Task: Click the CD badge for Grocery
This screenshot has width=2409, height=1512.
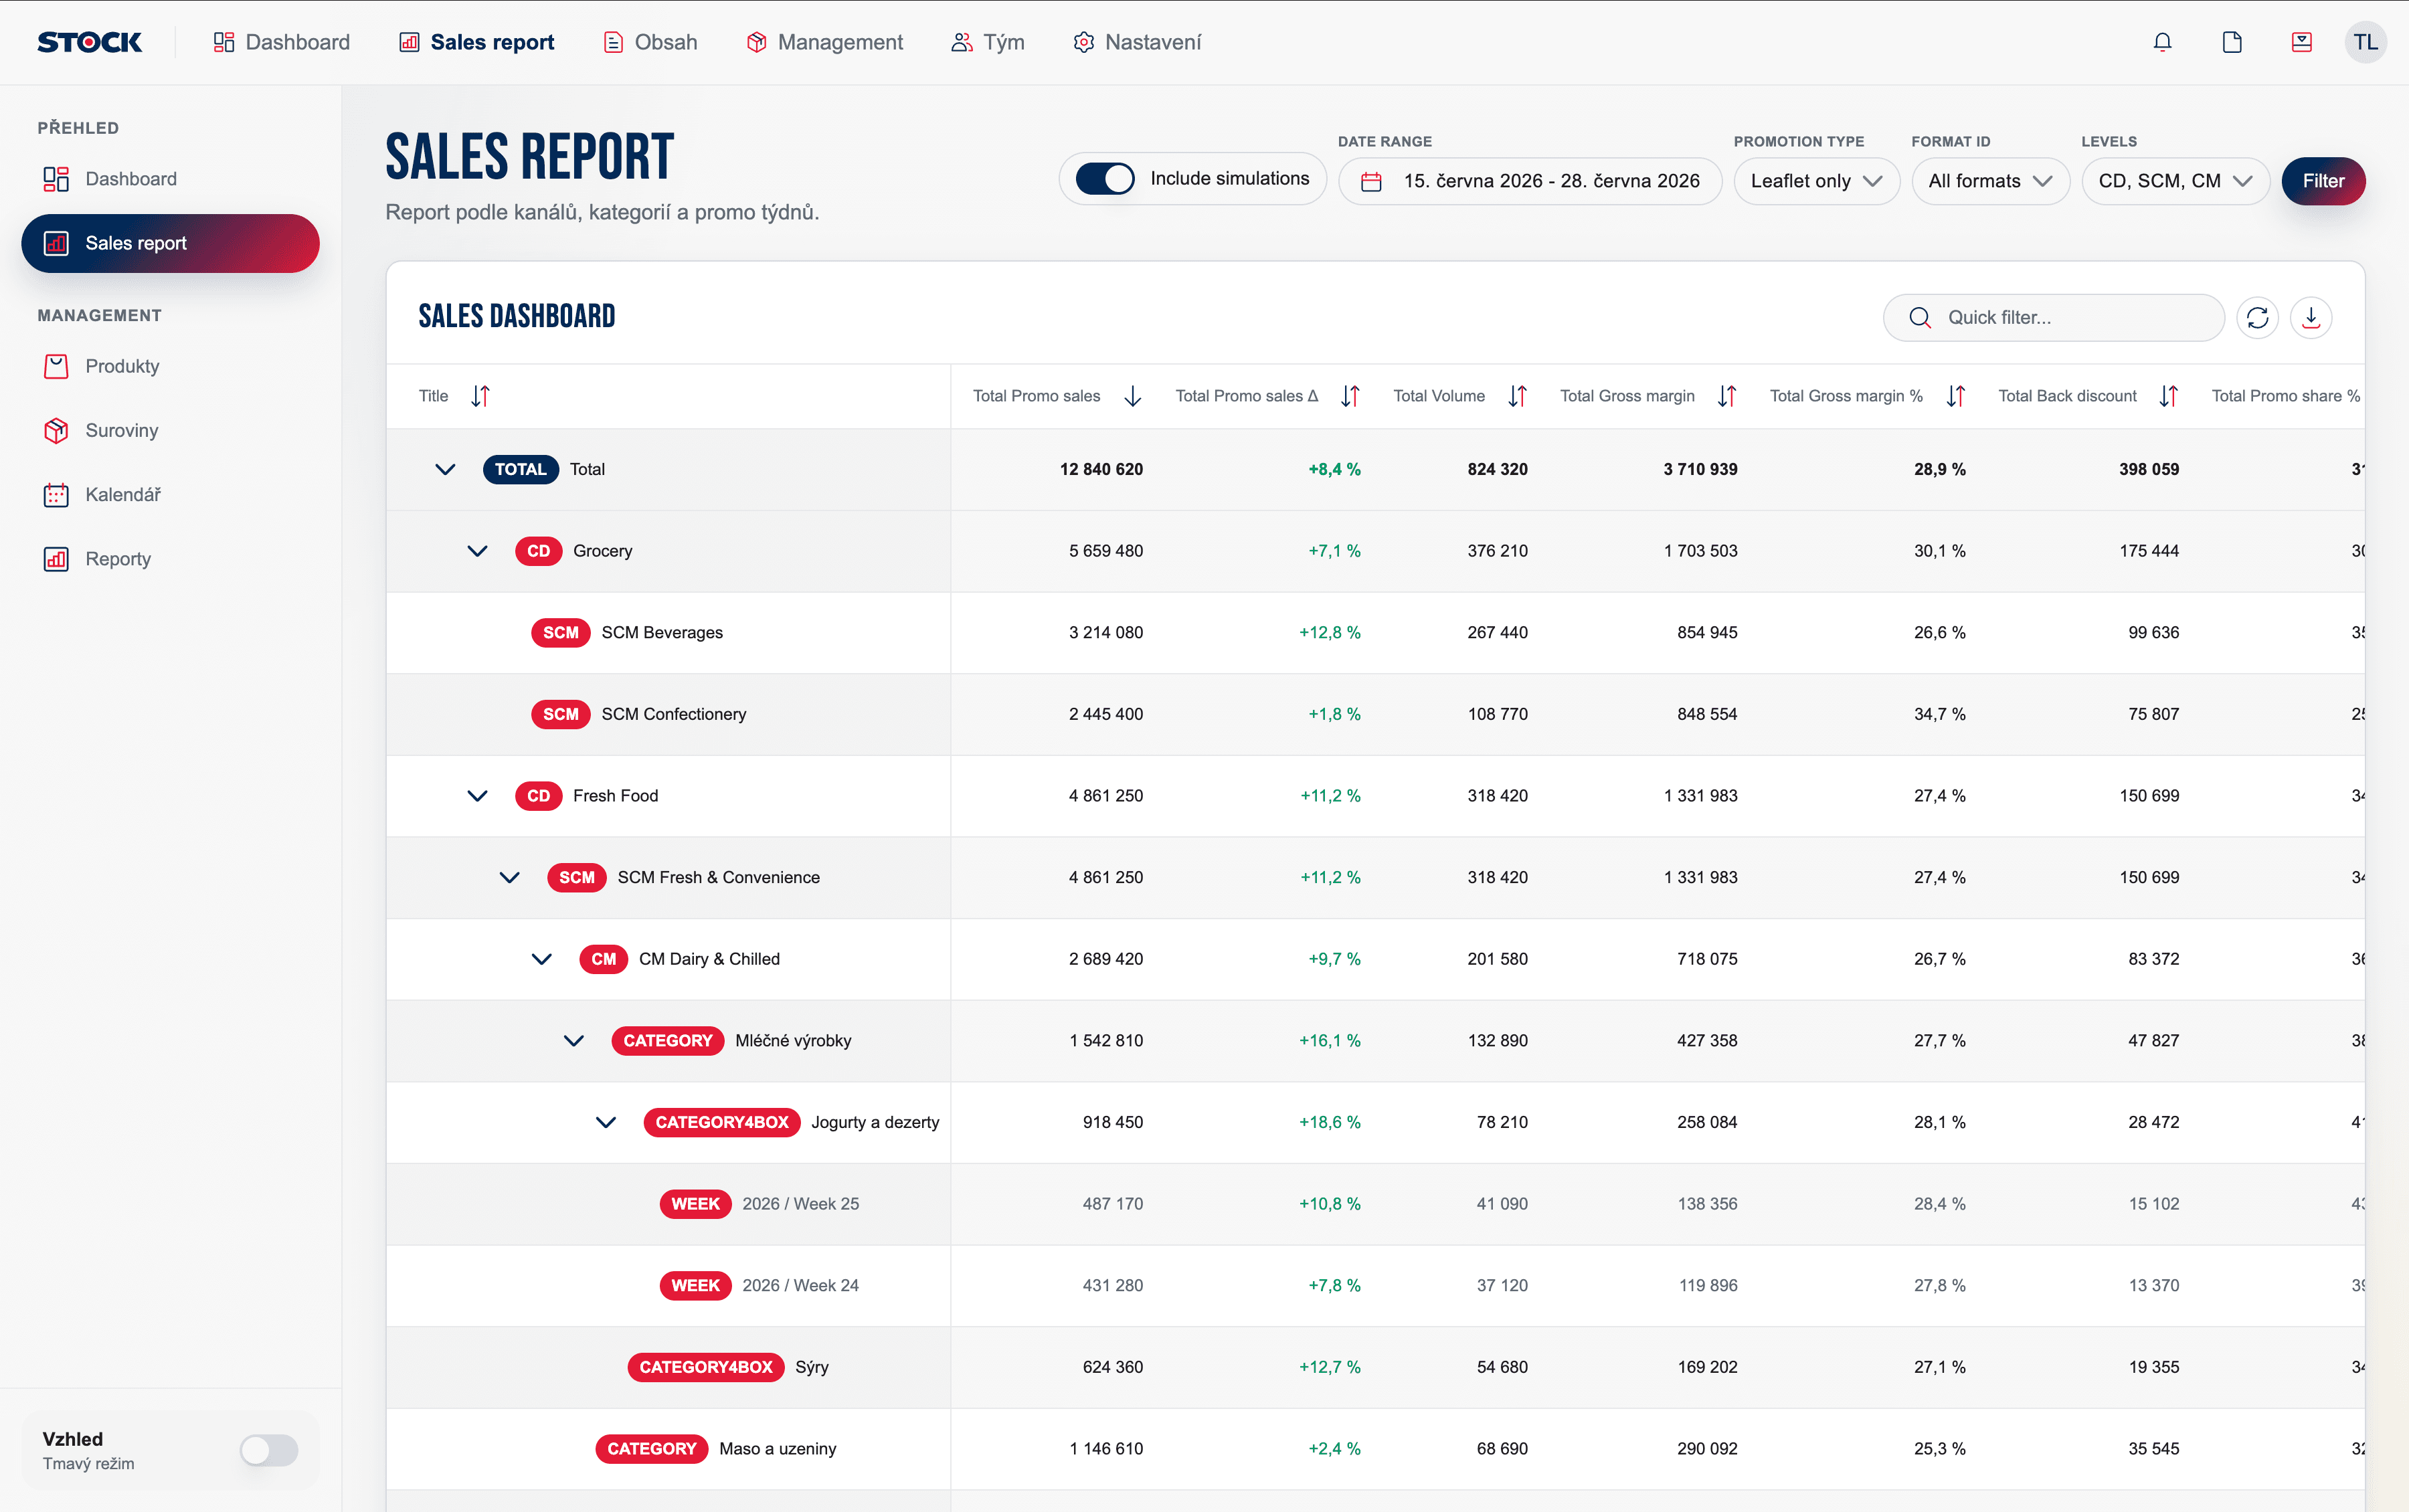Action: point(538,551)
